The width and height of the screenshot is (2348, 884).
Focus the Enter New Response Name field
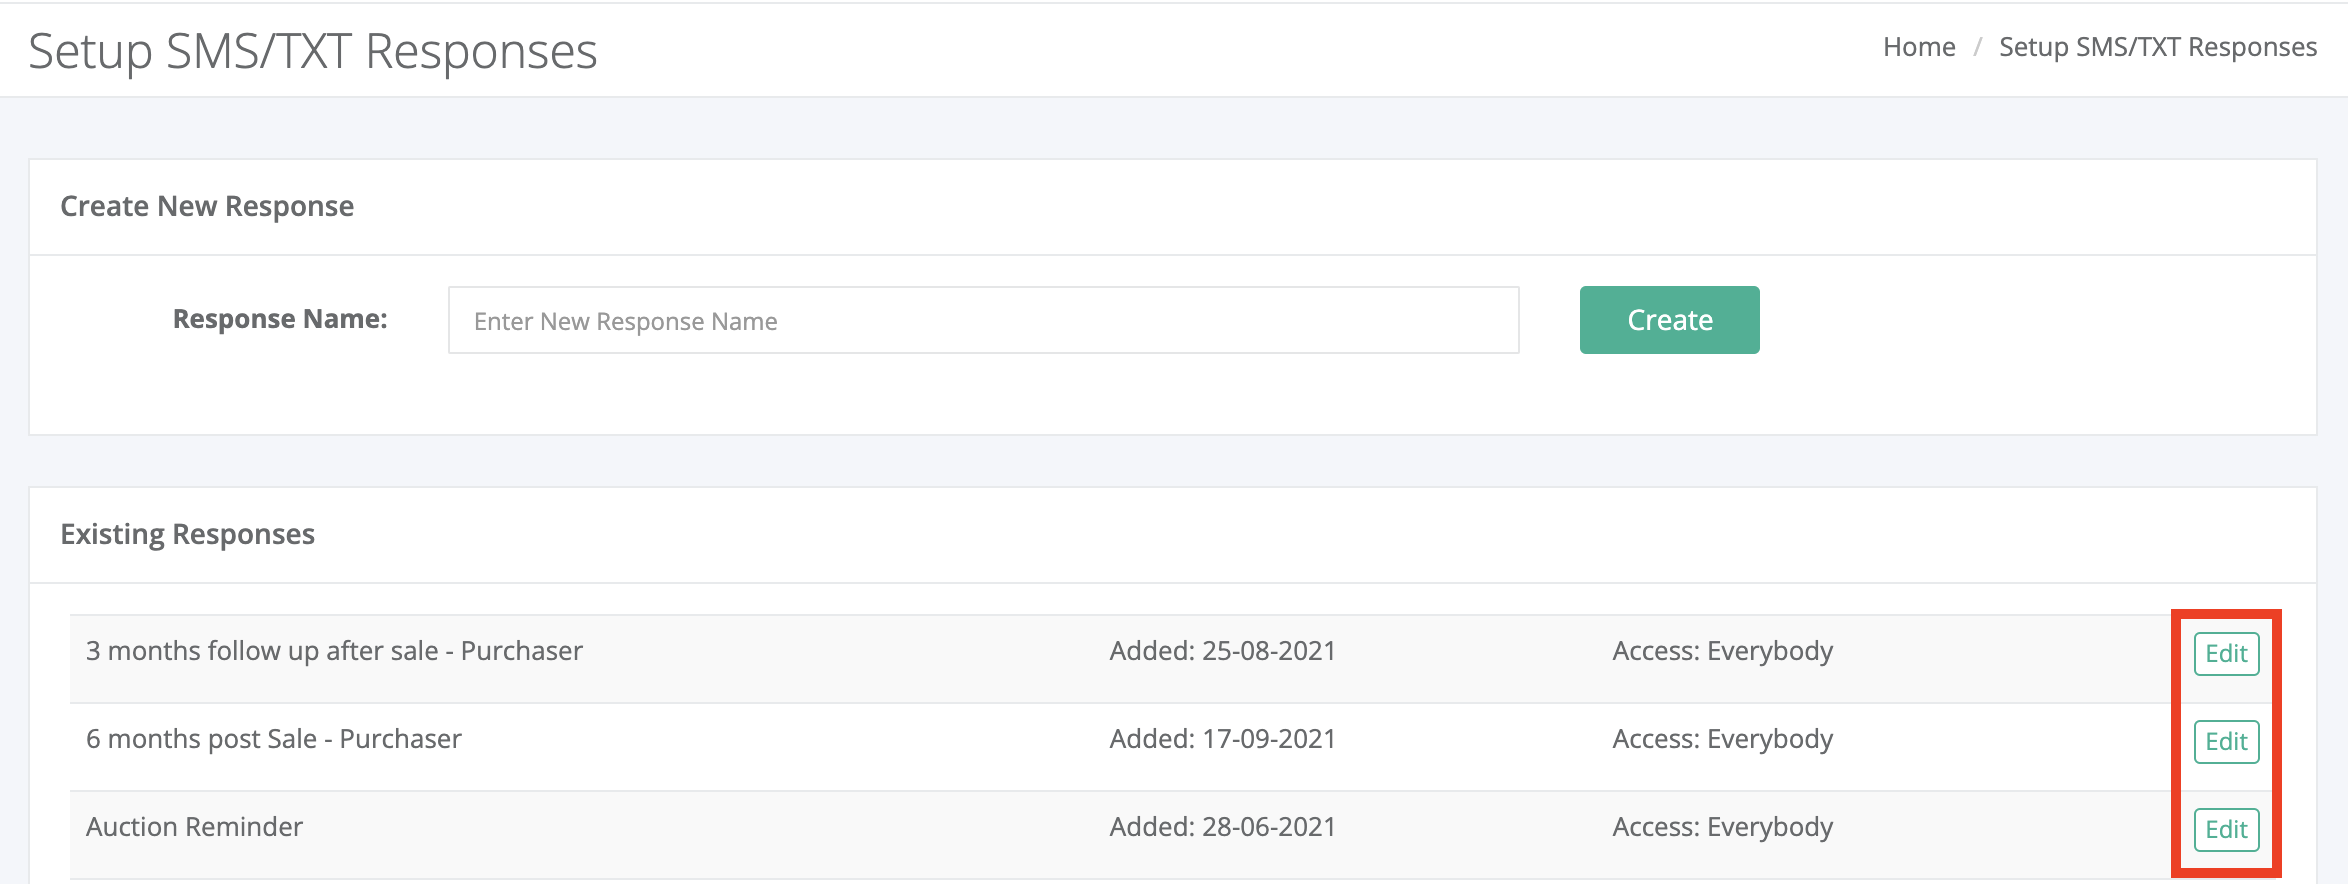point(983,320)
